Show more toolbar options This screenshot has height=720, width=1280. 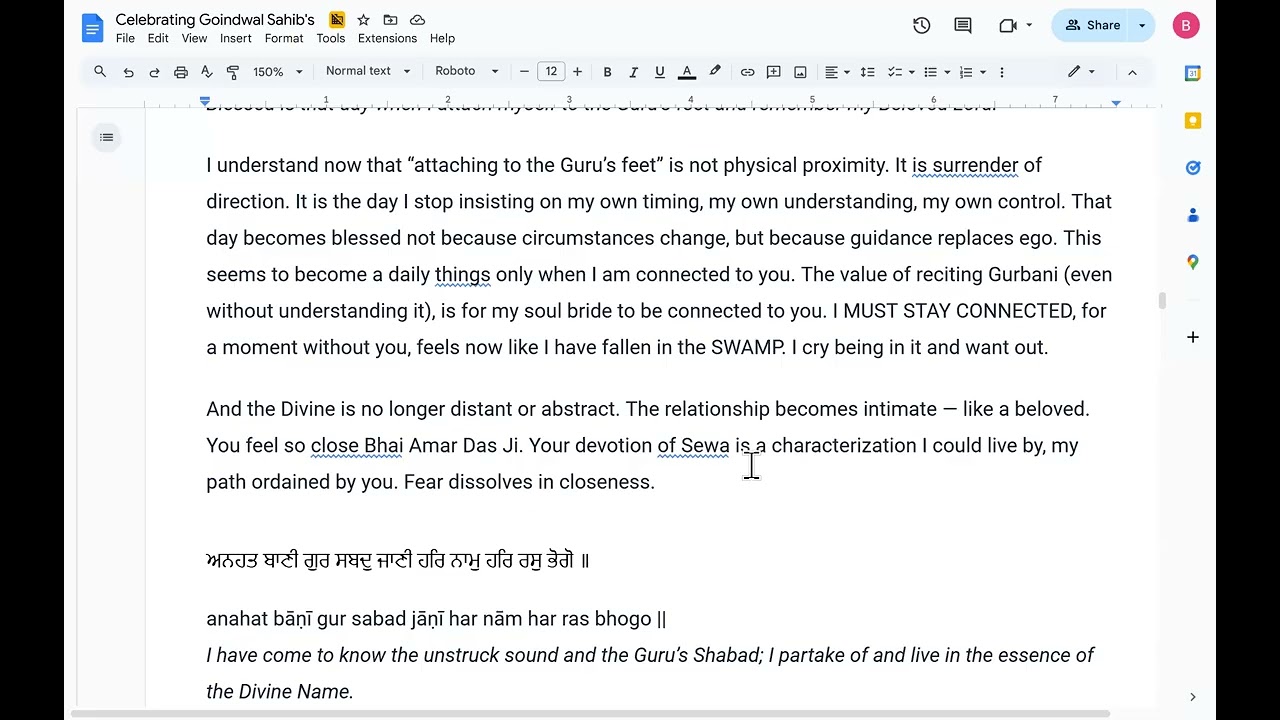(x=1002, y=72)
